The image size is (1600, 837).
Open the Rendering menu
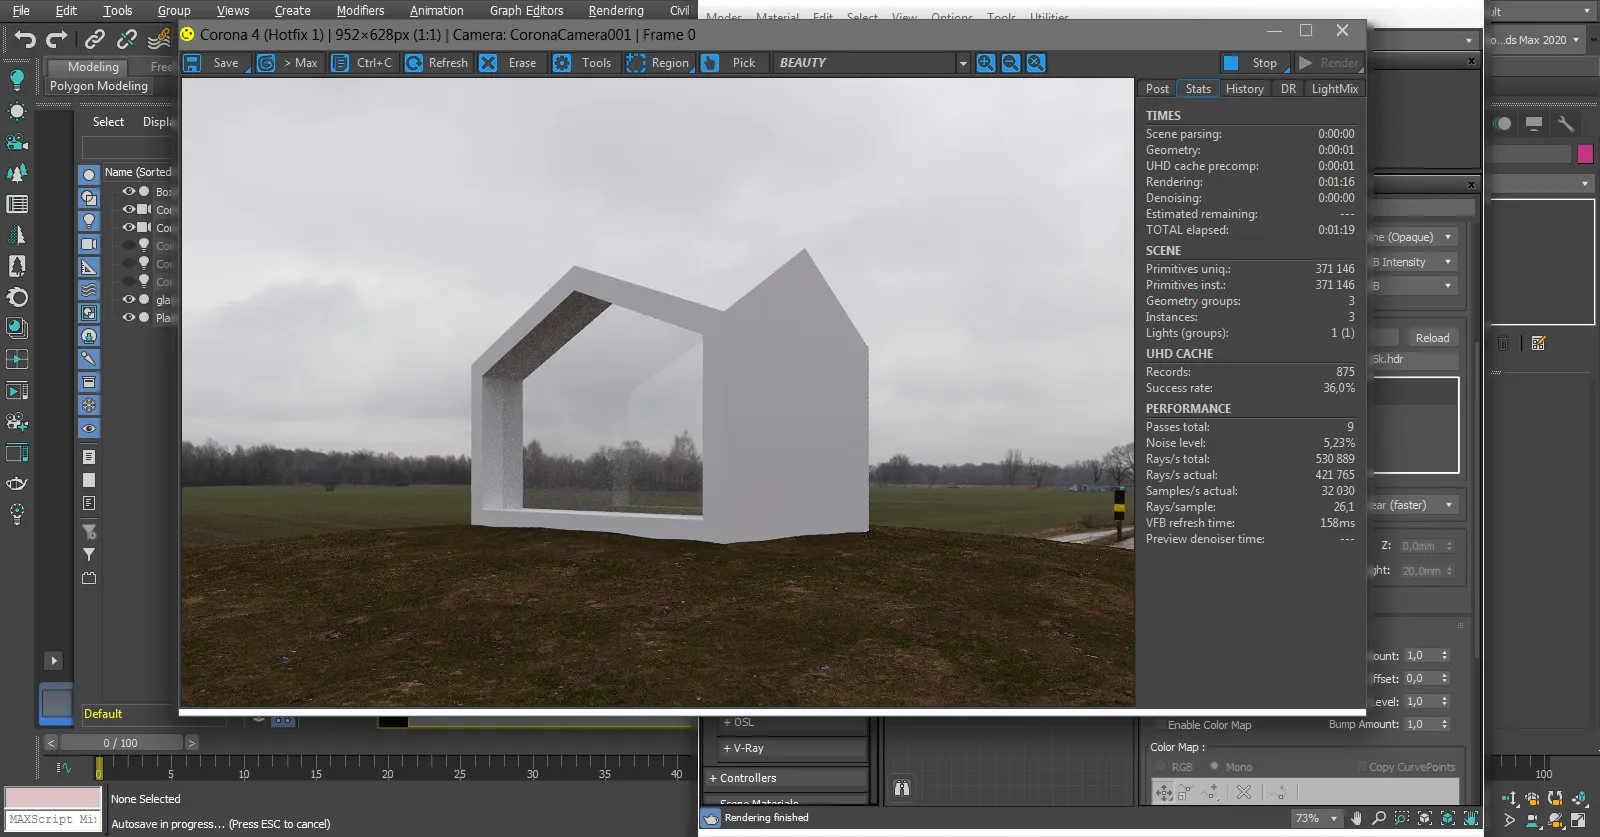click(x=615, y=11)
